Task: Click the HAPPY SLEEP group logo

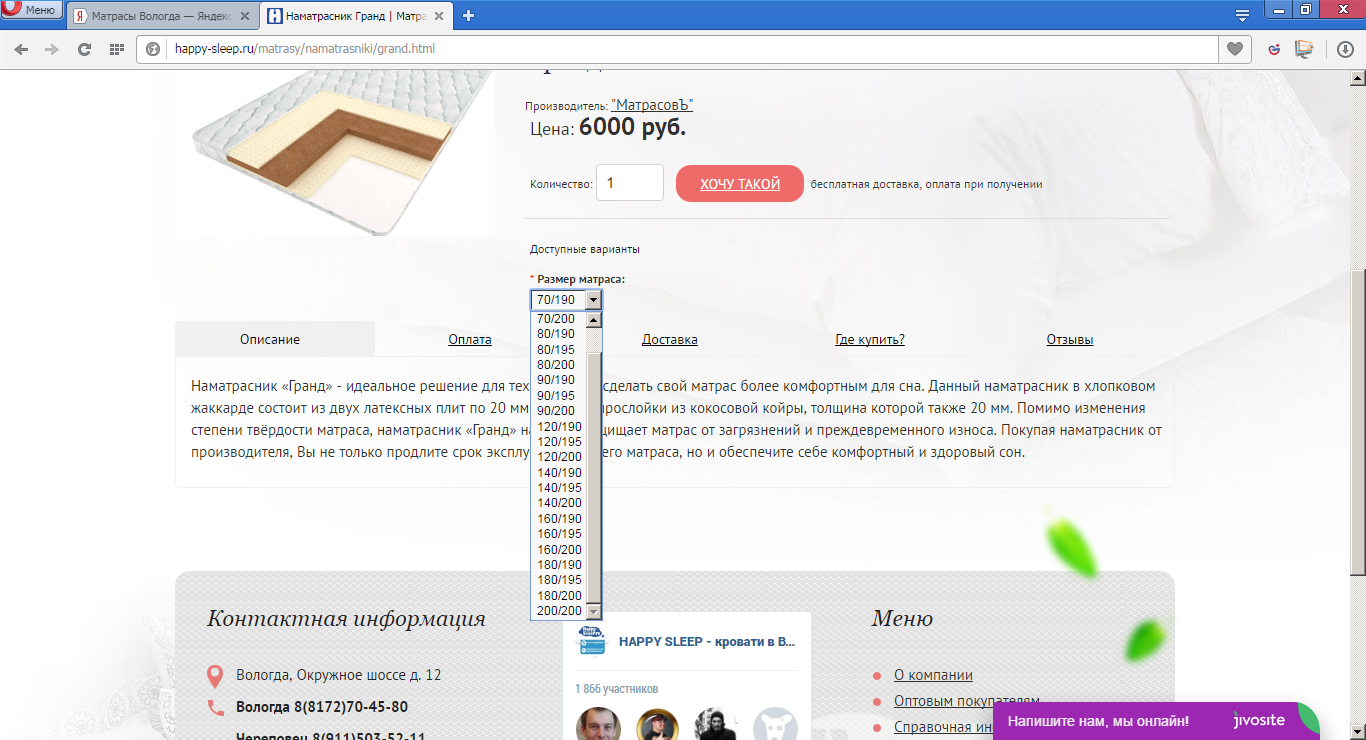Action: click(x=592, y=640)
